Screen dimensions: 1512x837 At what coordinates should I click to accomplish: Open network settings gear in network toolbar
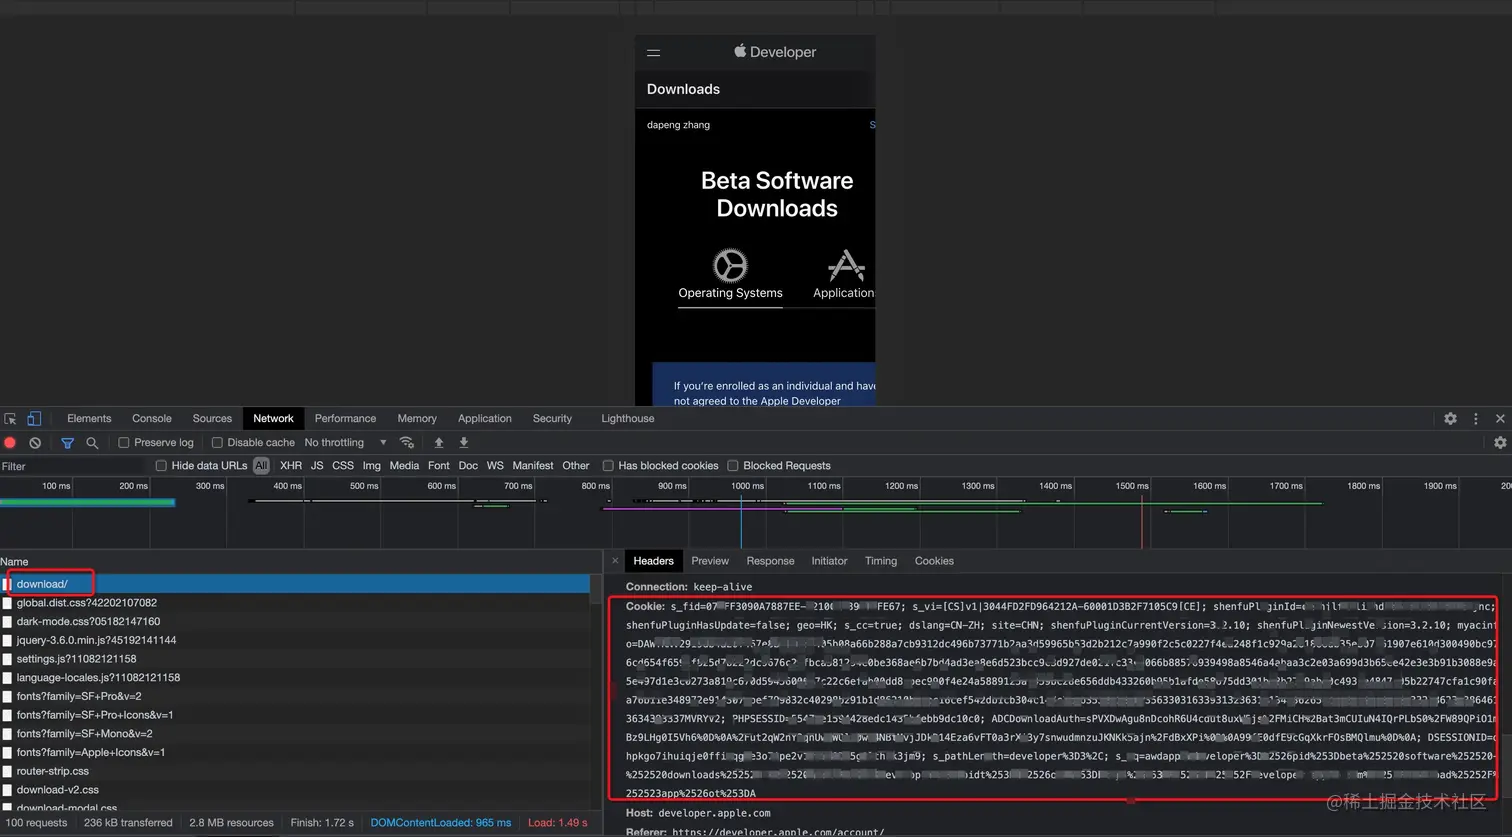pyautogui.click(x=1500, y=442)
